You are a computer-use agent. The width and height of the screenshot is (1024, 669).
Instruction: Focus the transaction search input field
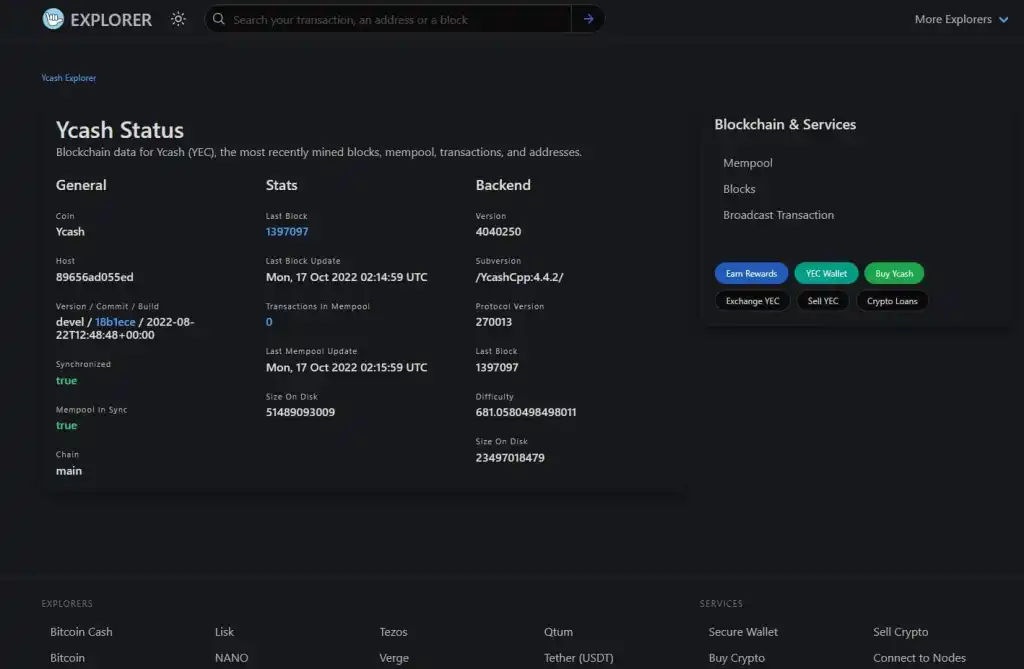[x=395, y=19]
